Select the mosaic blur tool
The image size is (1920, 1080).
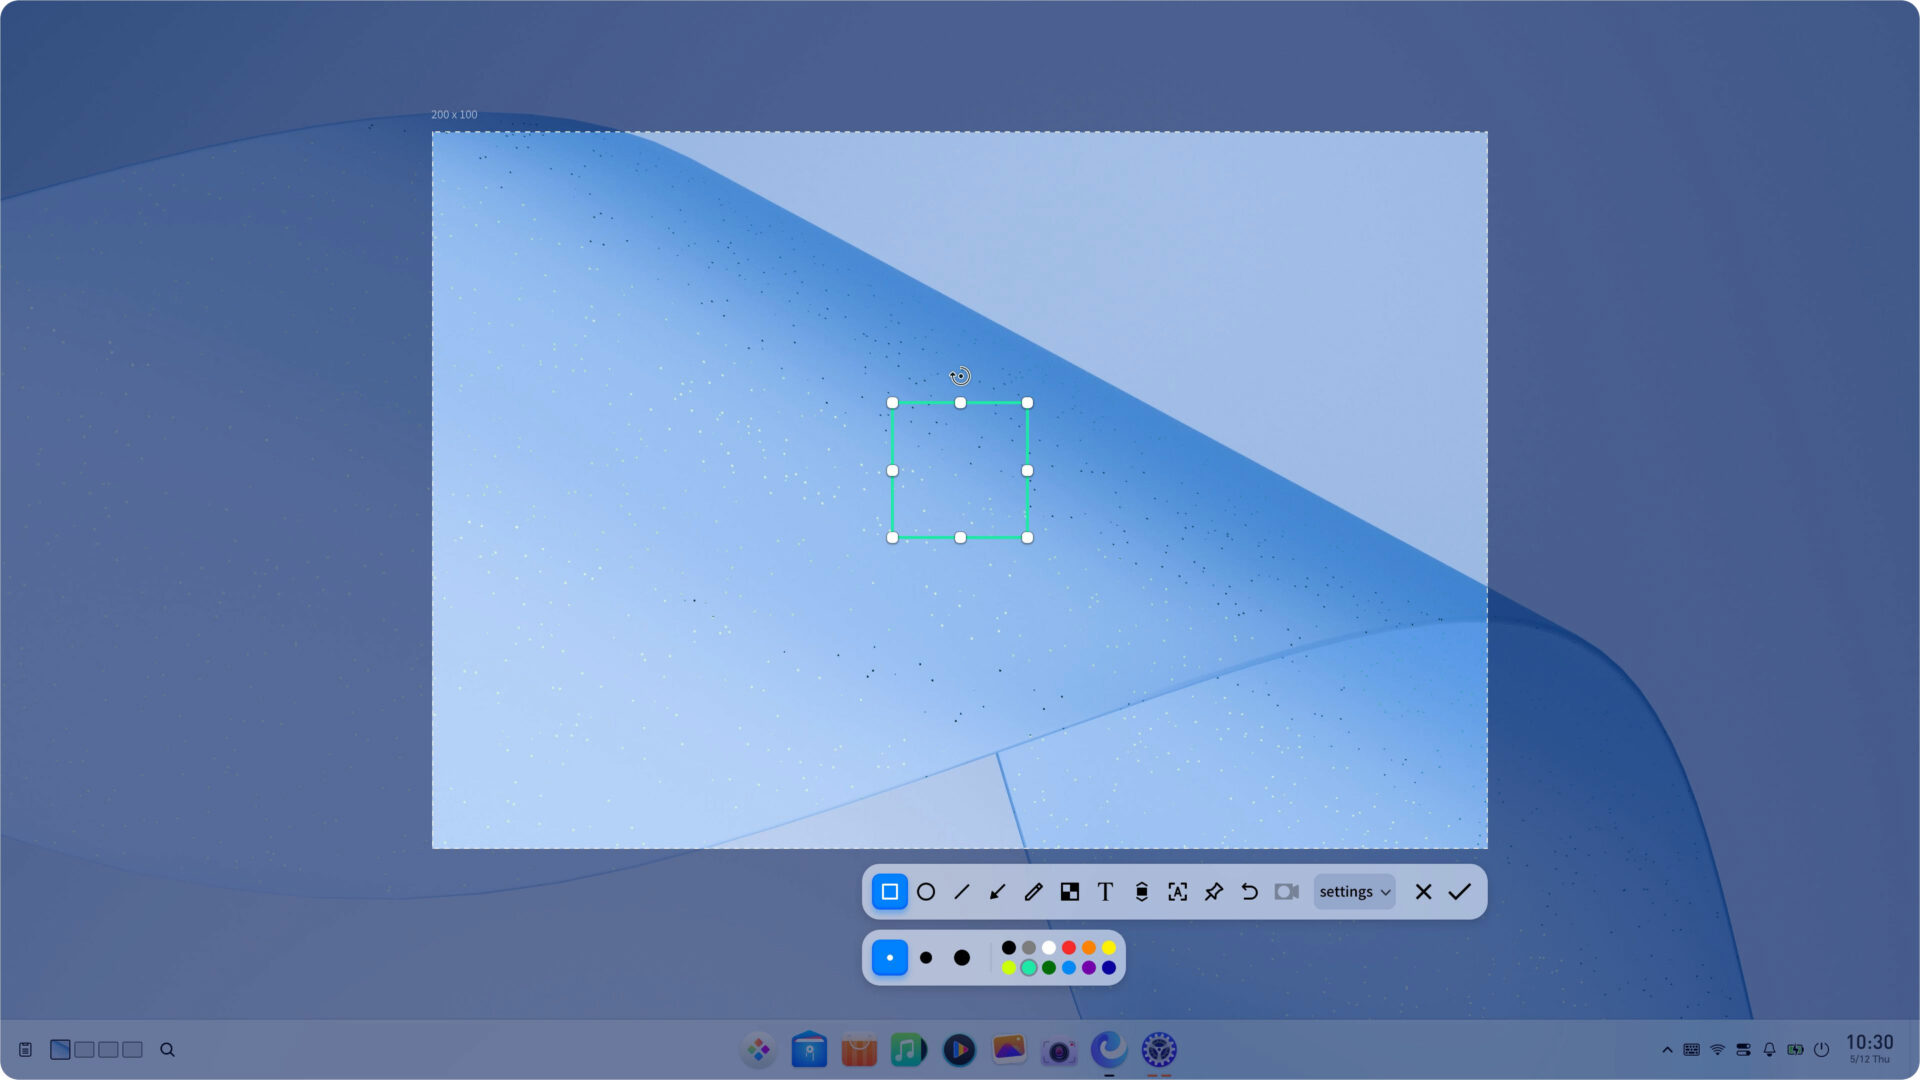1069,891
